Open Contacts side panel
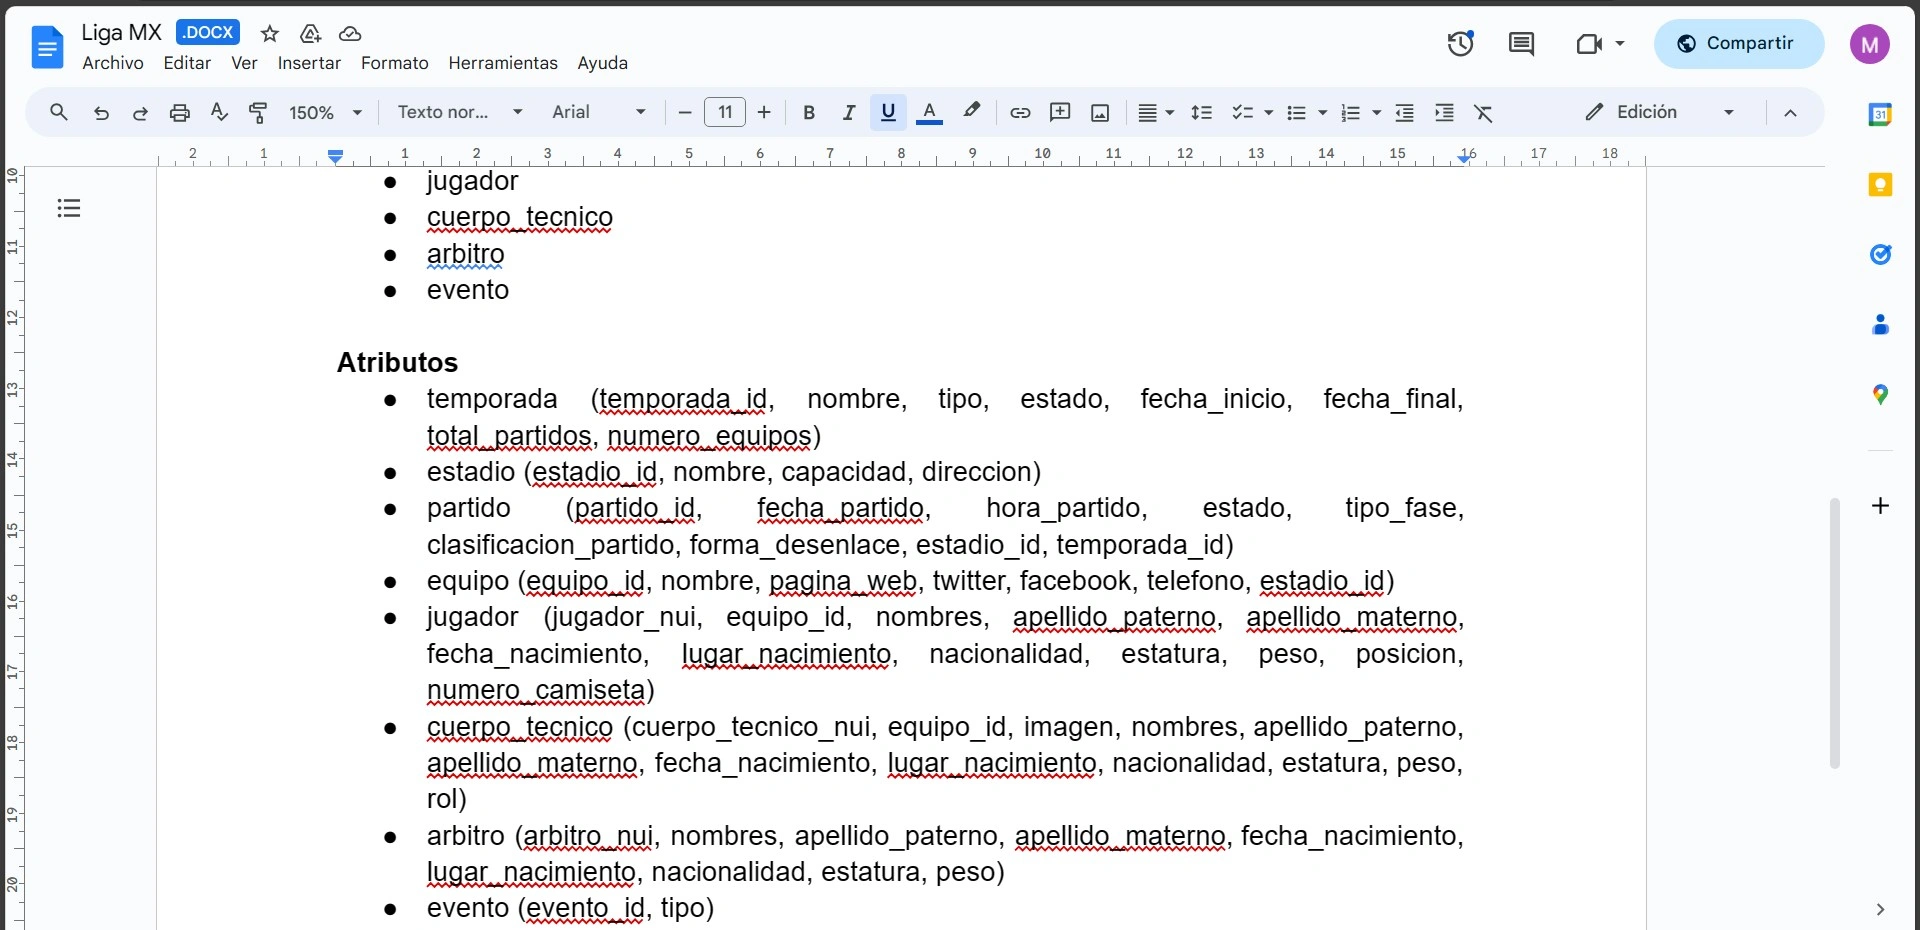1920x930 pixels. tap(1880, 324)
